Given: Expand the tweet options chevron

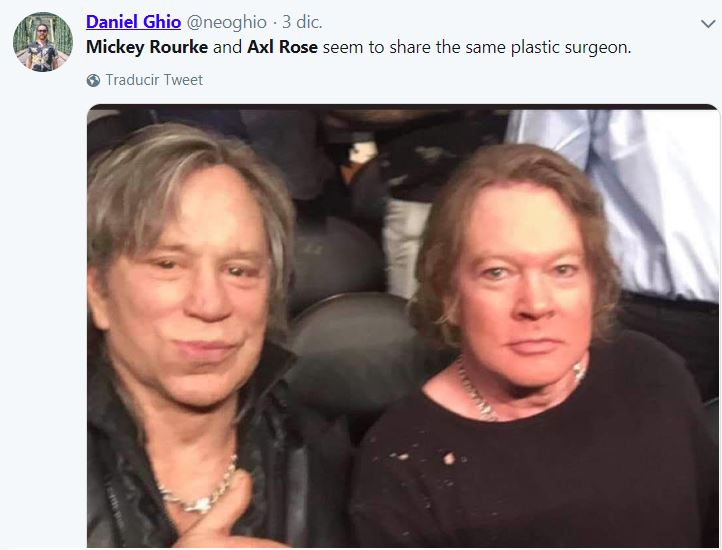Looking at the screenshot, I should tap(708, 23).
